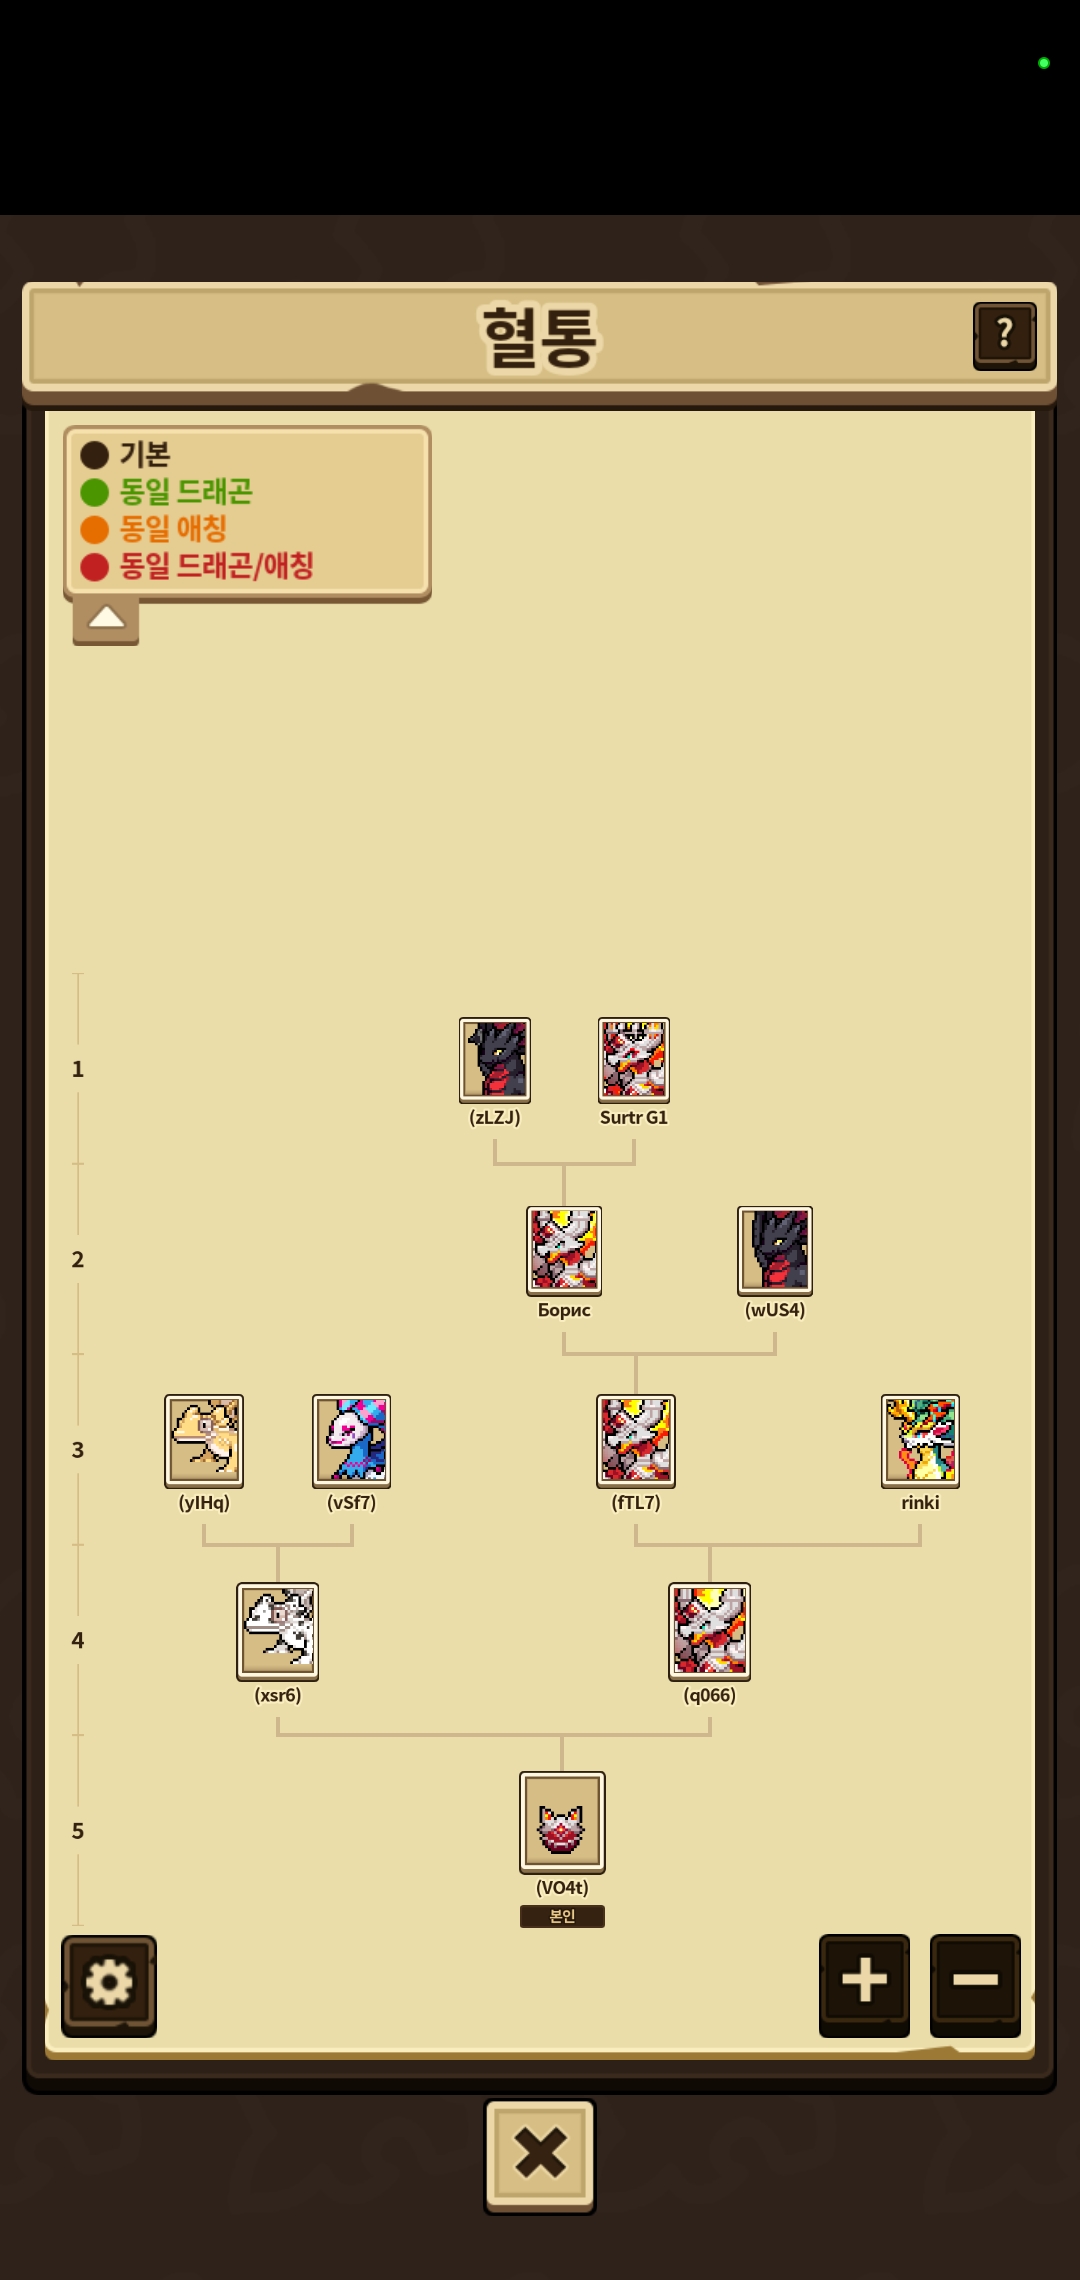Close the bloodline window with X

coord(540,2155)
